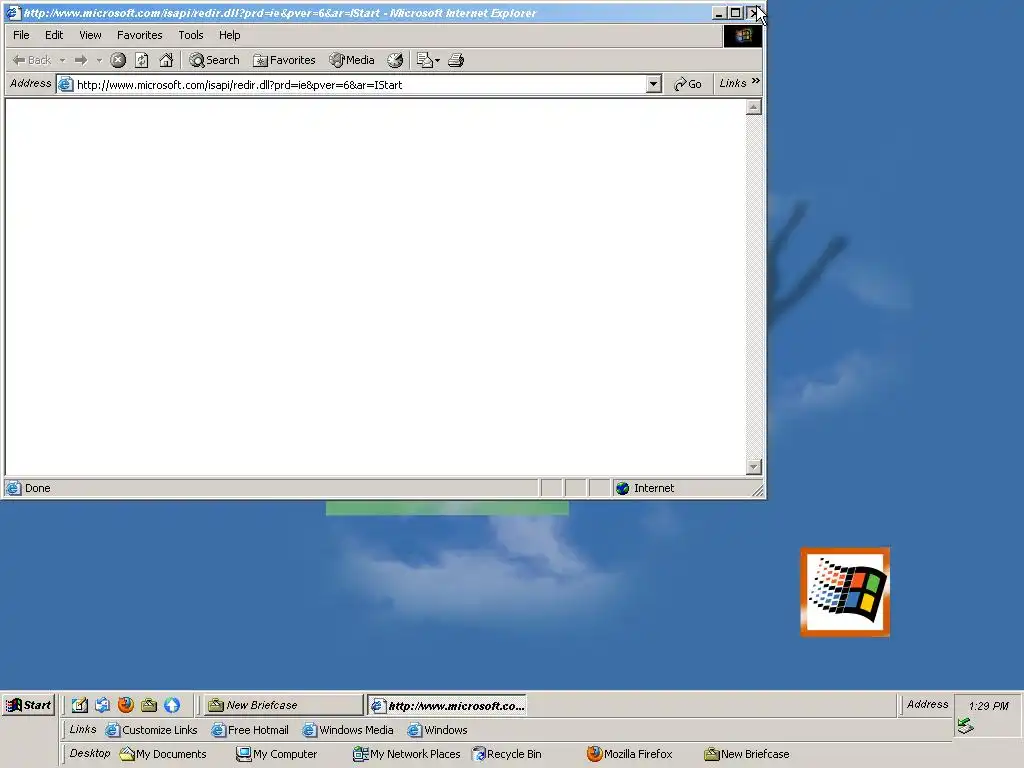This screenshot has height=768, width=1024.
Task: Open browsing History via the clock icon
Action: click(395, 60)
